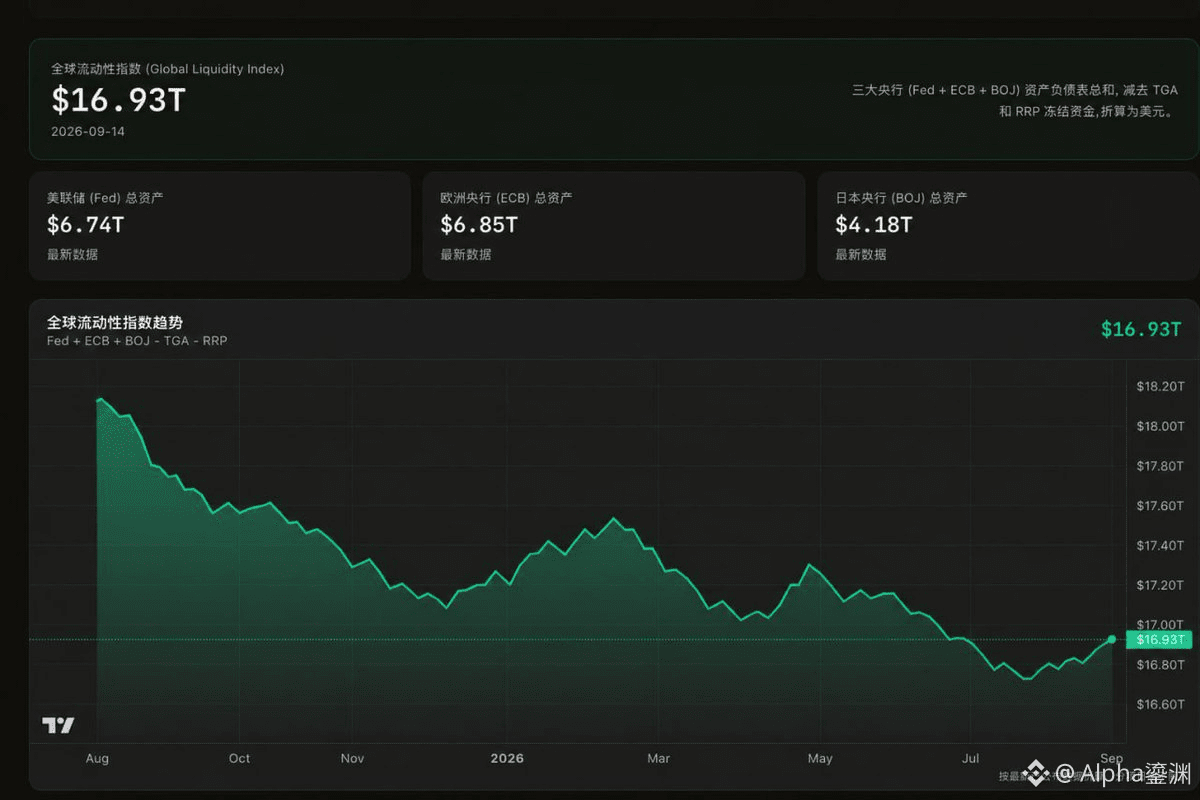1200x800 pixels.
Task: Select the Mar label on the time axis
Action: 658,758
